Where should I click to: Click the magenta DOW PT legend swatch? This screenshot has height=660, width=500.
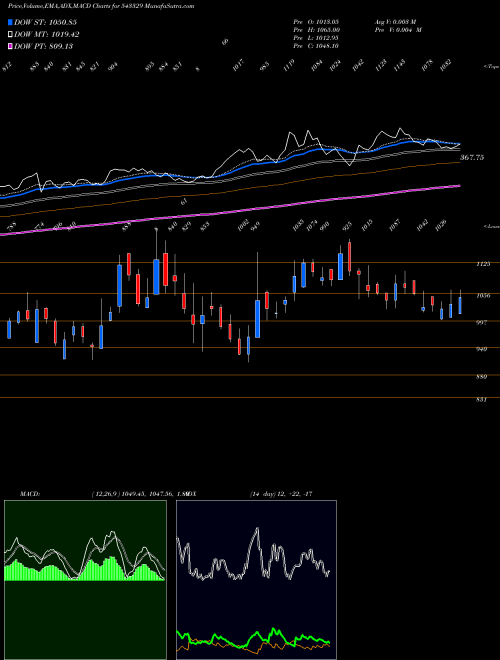[x=10, y=46]
